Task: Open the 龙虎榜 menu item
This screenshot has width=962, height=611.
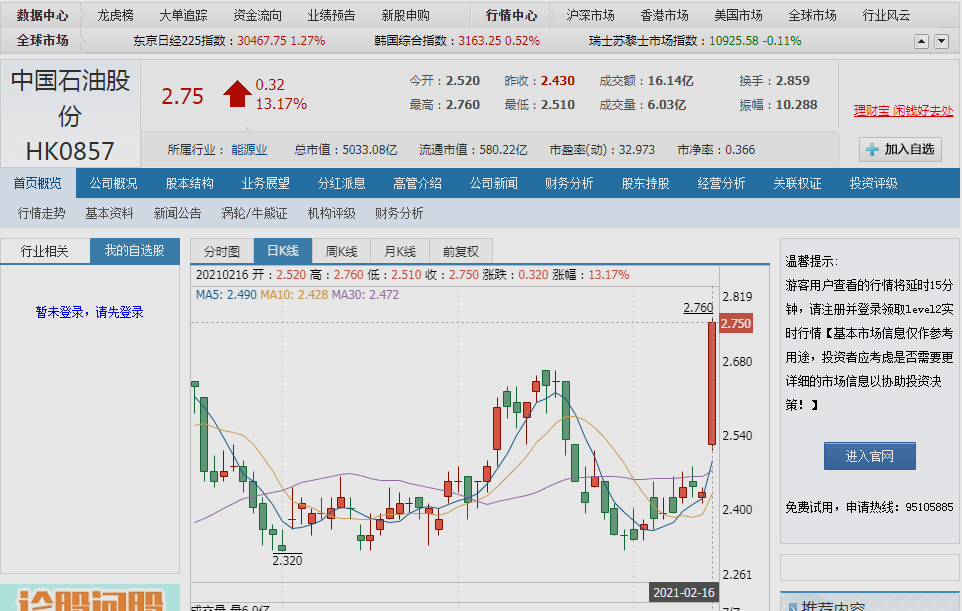Action: pos(115,15)
